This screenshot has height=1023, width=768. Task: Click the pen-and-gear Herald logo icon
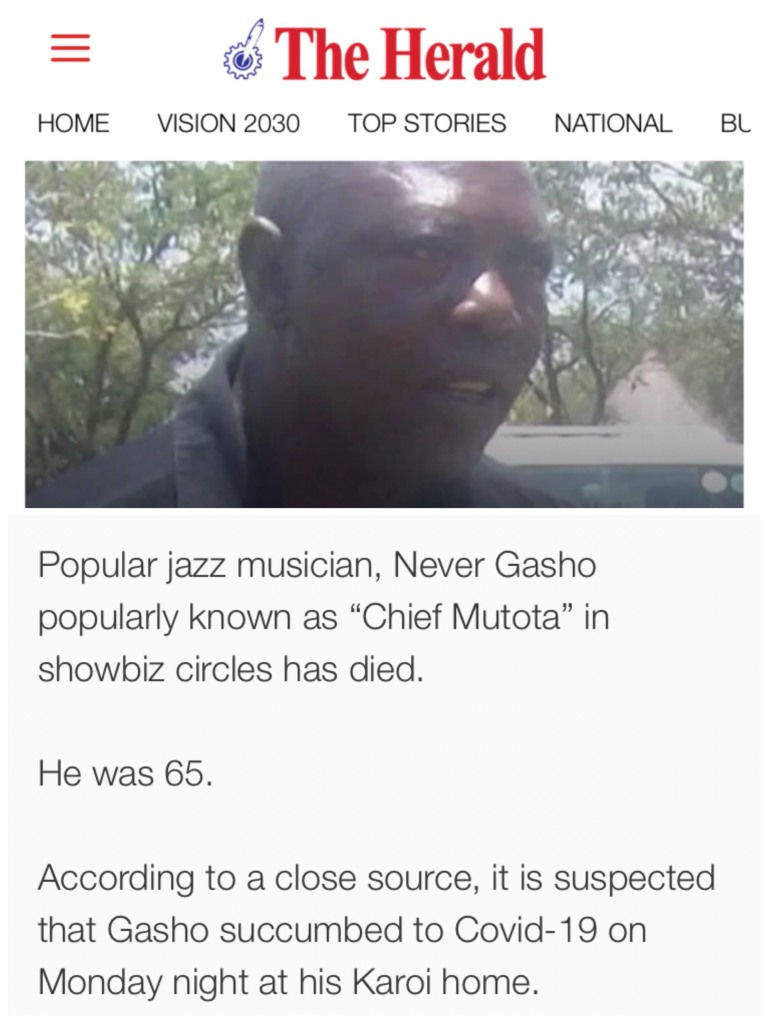[244, 50]
